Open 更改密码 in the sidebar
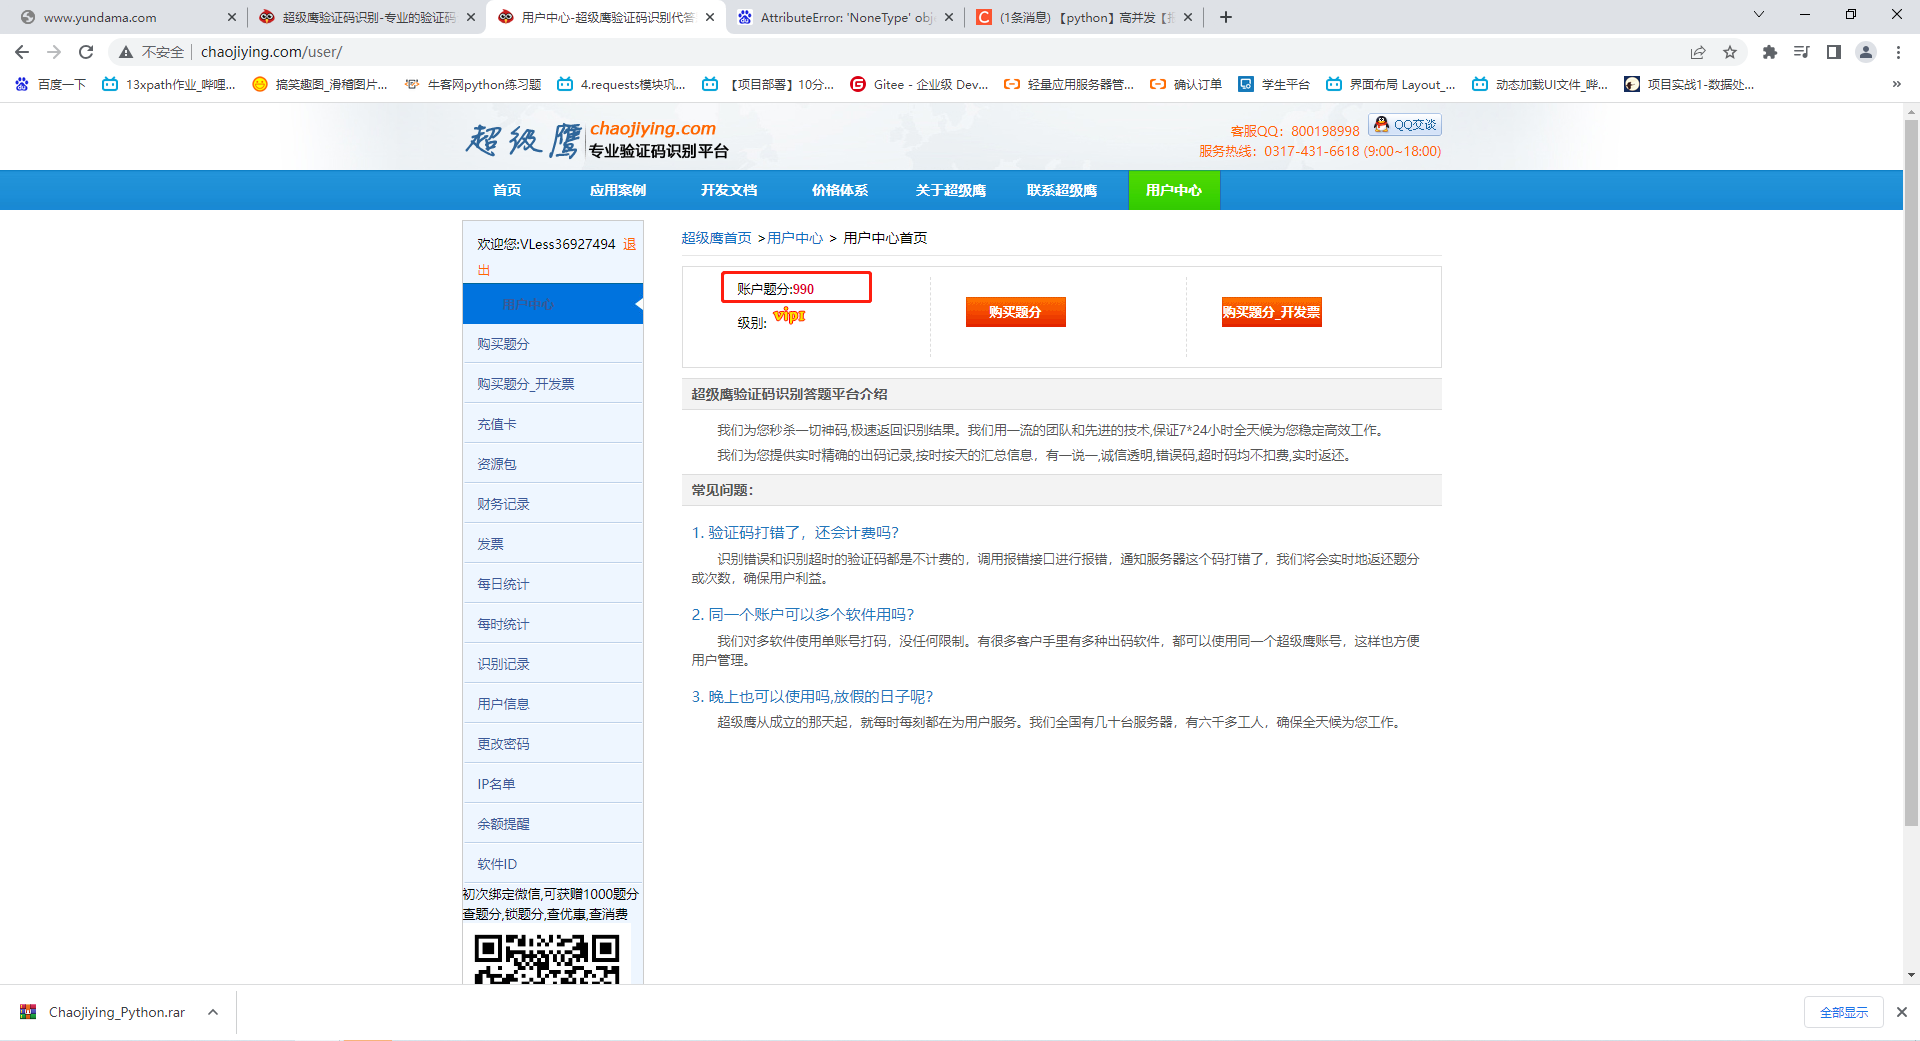Image resolution: width=1920 pixels, height=1041 pixels. tap(553, 744)
